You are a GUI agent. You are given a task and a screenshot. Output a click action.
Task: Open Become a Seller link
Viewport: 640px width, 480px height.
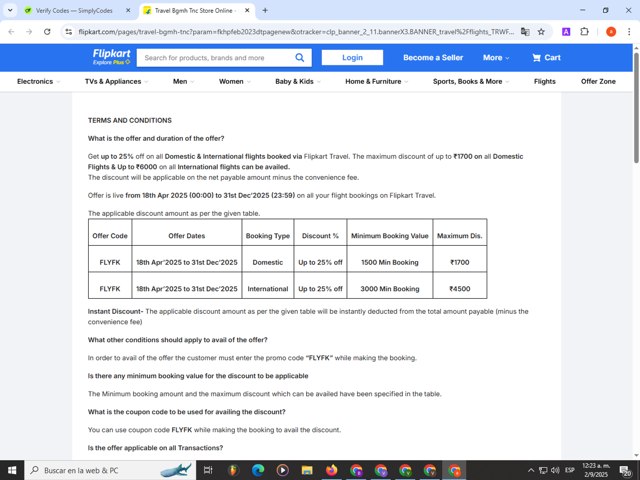433,58
